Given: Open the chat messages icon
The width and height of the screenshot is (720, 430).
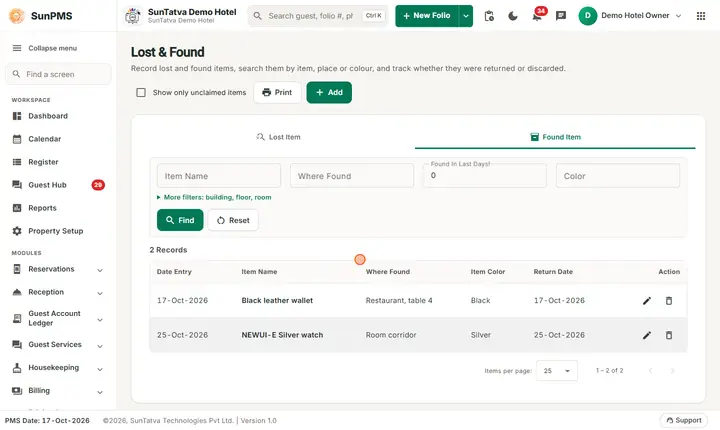Looking at the screenshot, I should pyautogui.click(x=561, y=16).
